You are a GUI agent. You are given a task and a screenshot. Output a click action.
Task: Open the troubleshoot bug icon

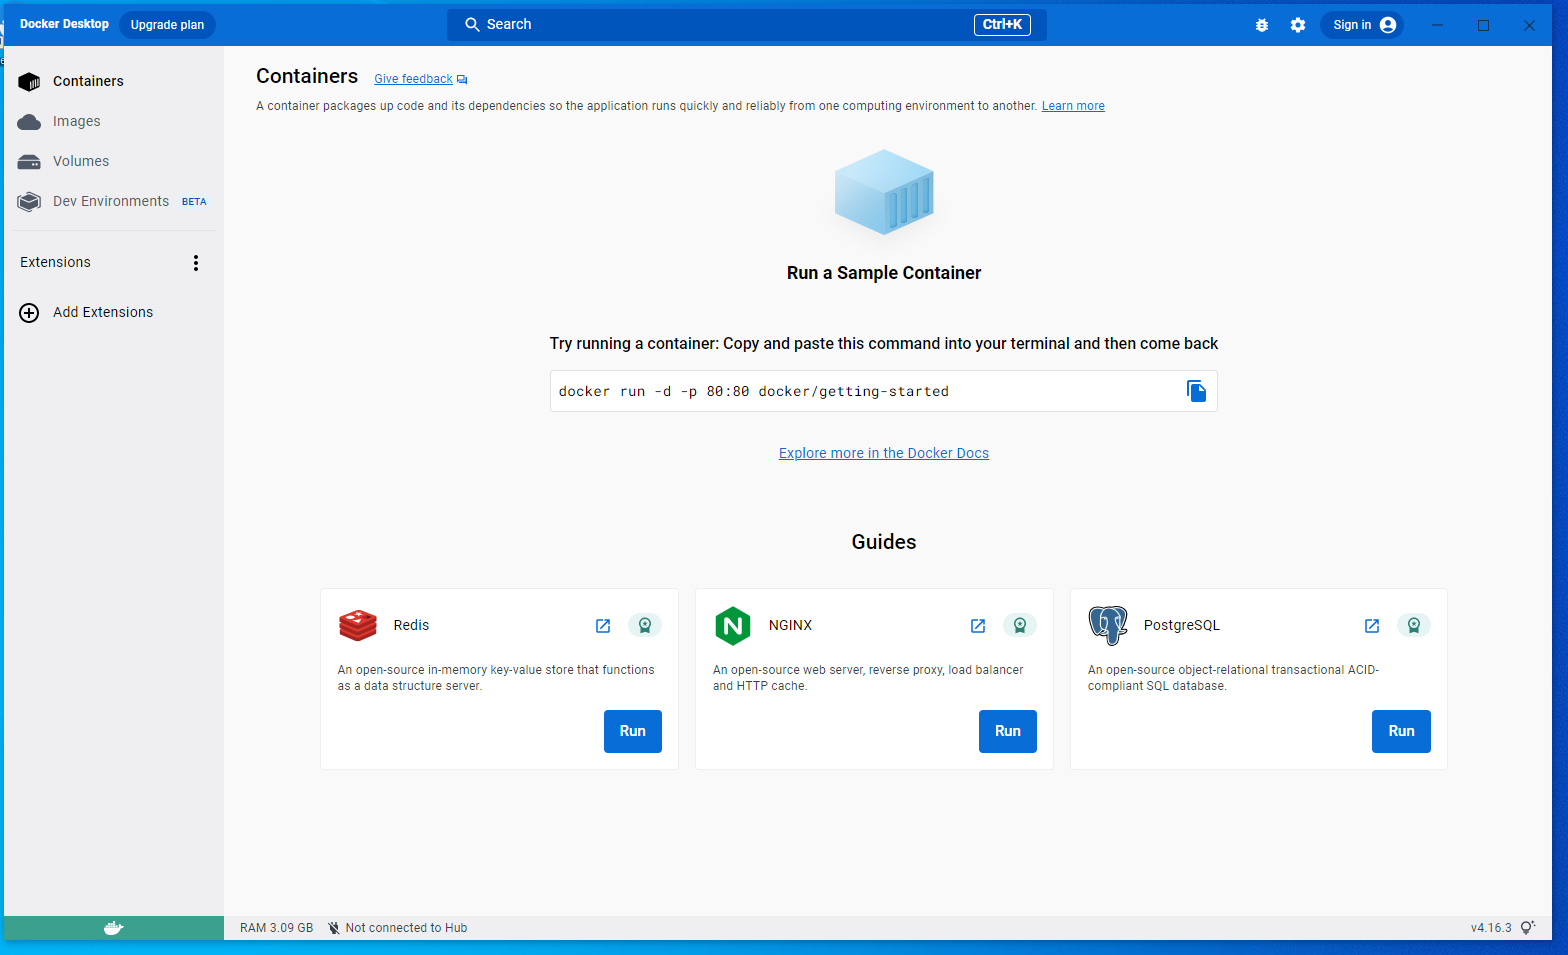tap(1262, 25)
